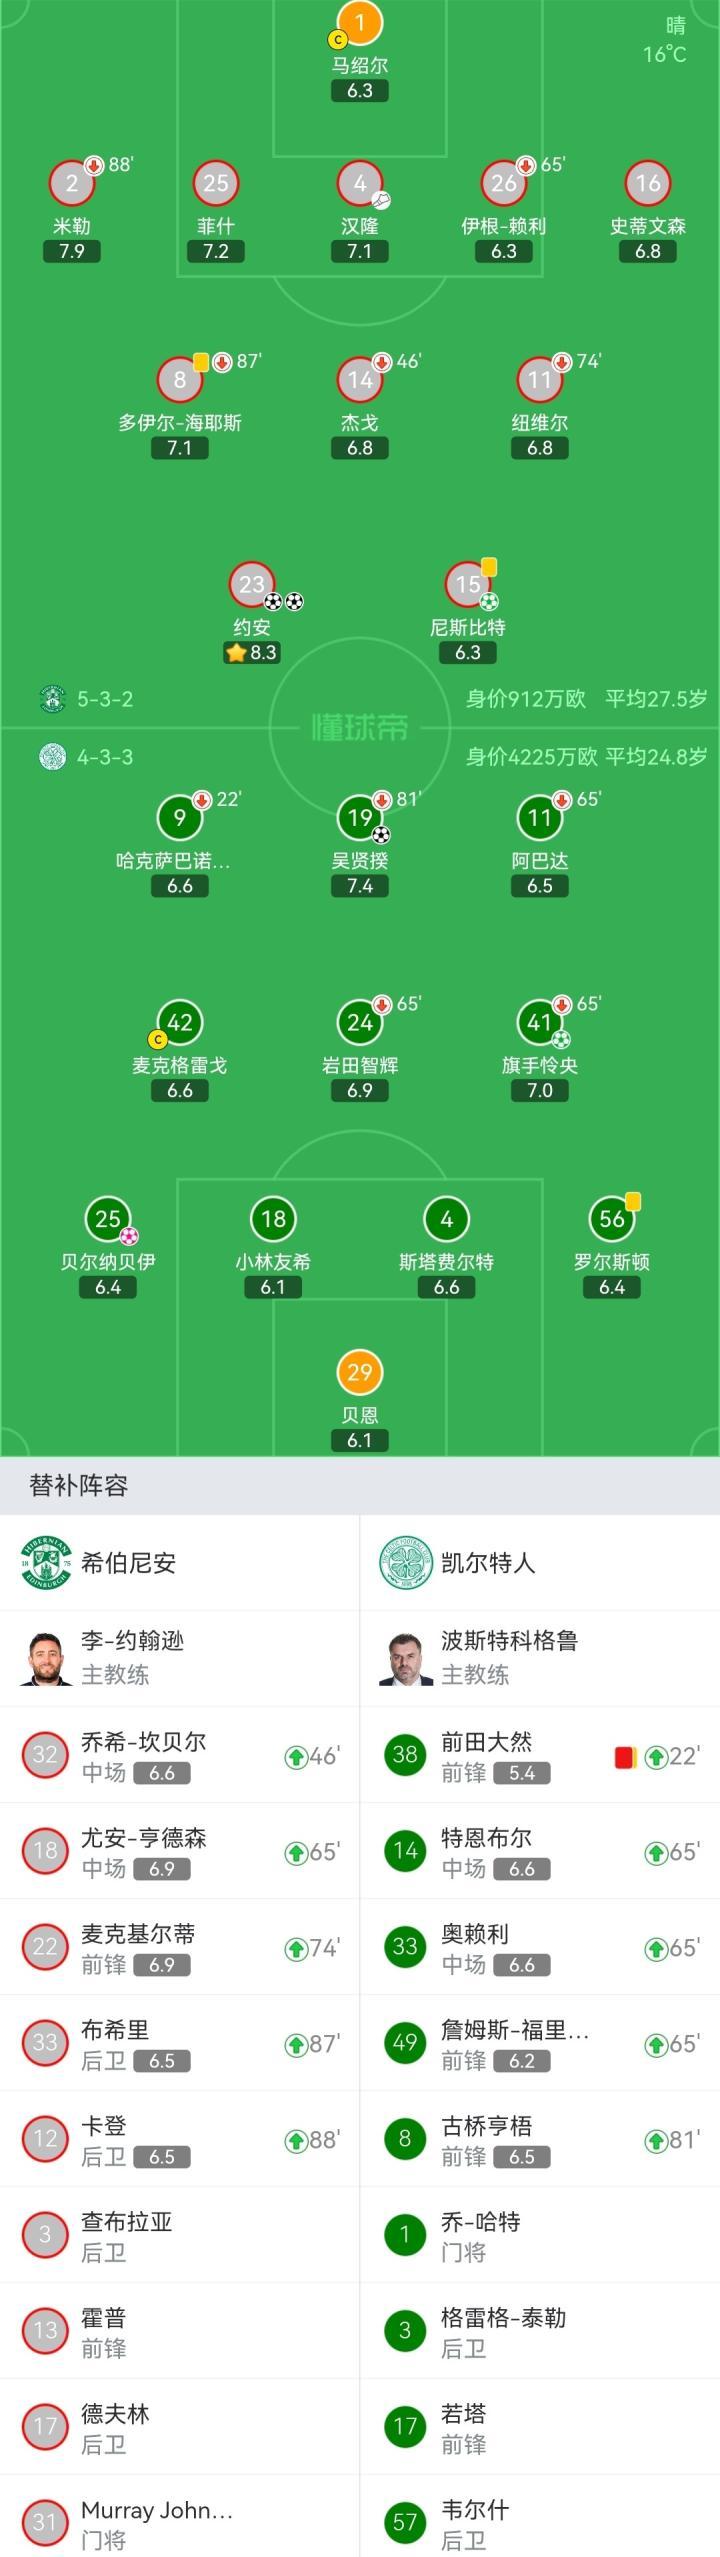Select 吴贤揆 number 19 player icon
This screenshot has width=720, height=2557.
360,818
